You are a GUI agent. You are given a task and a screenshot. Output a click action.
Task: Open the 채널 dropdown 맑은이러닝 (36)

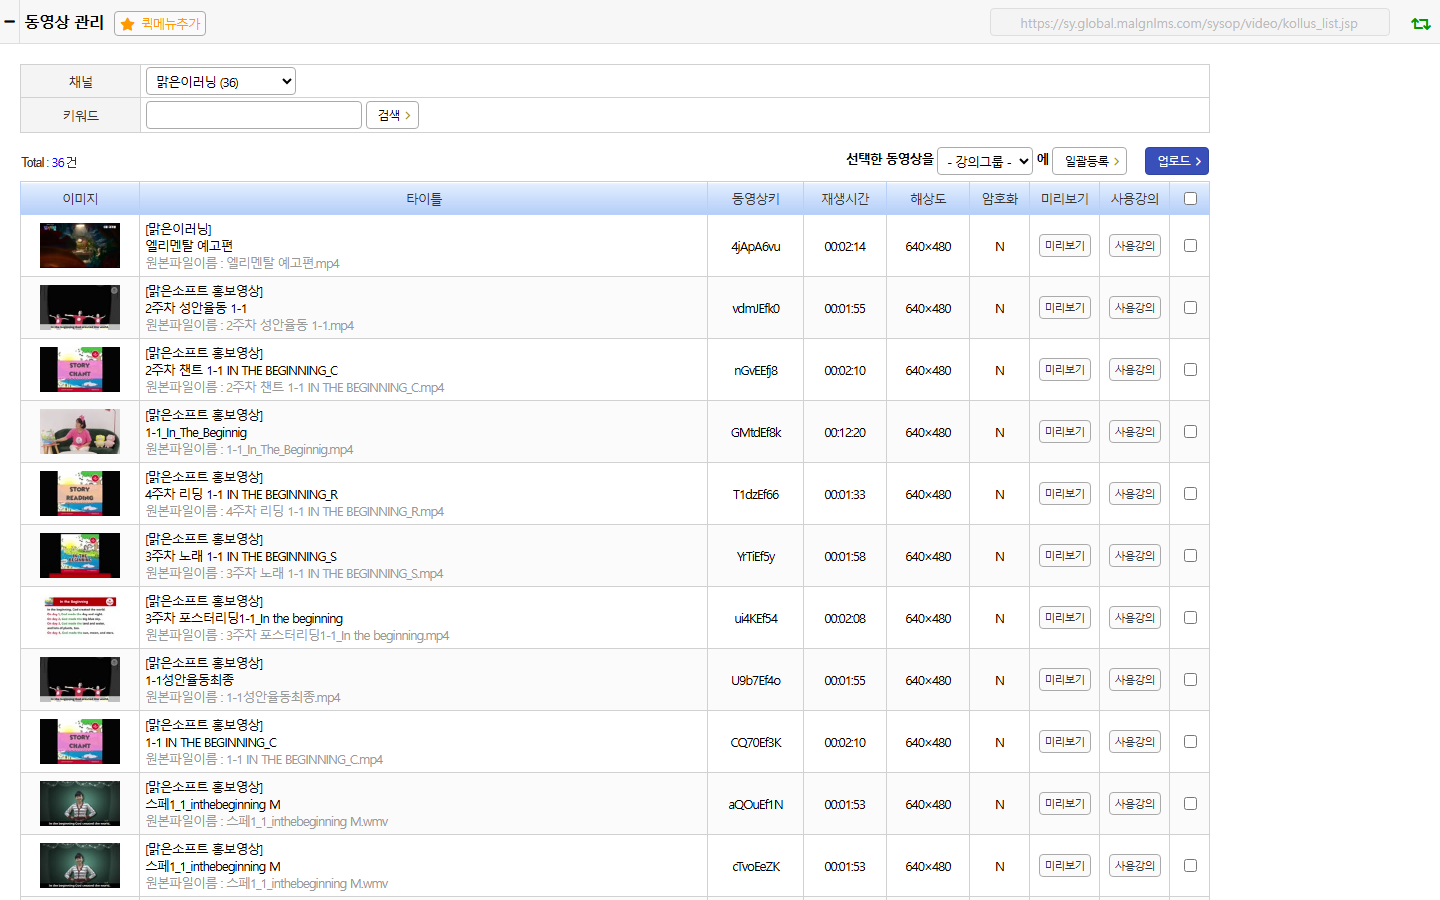pos(221,81)
